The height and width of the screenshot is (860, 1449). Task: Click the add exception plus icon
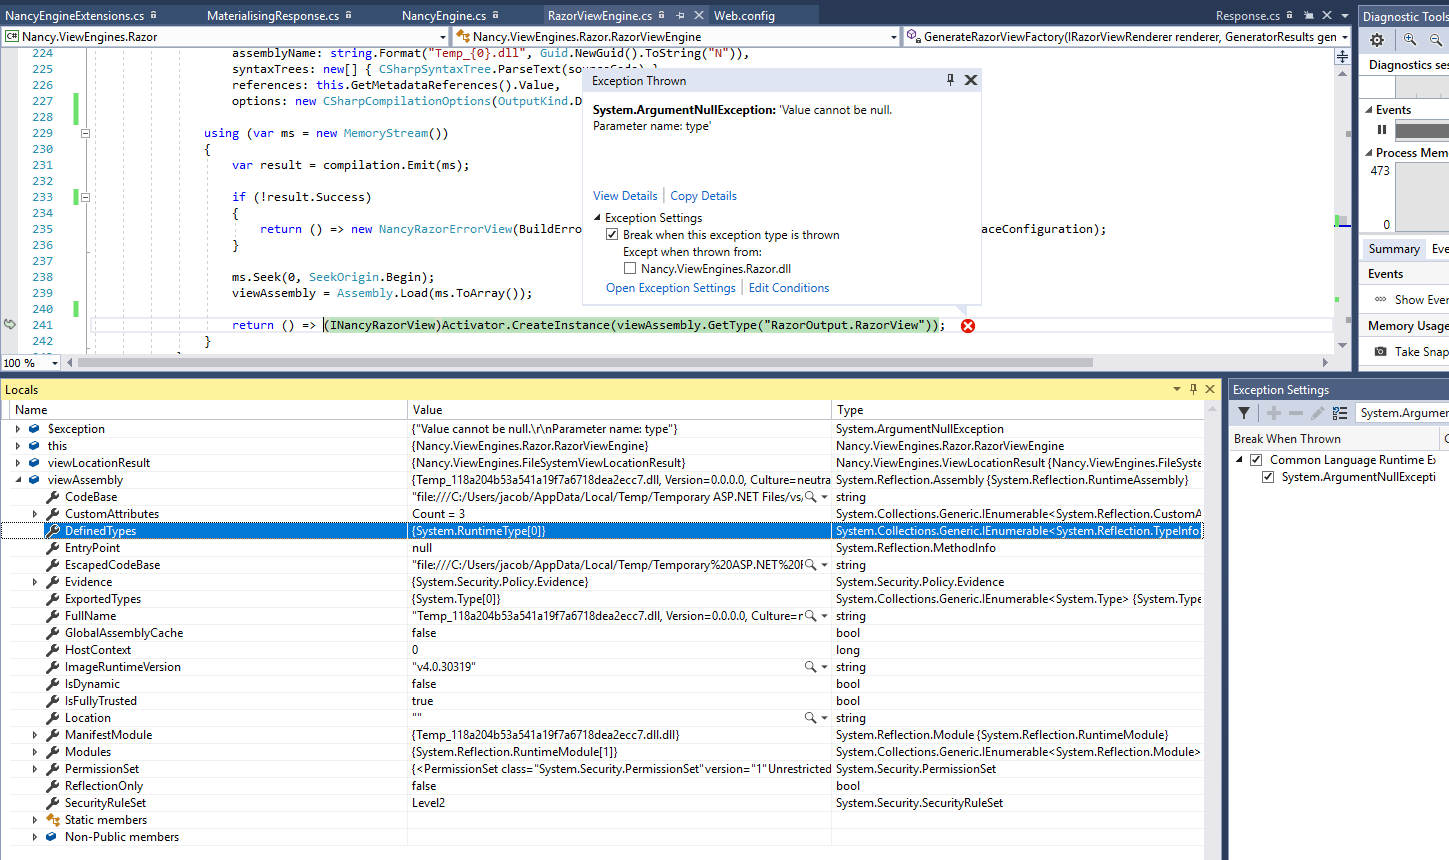(1274, 413)
